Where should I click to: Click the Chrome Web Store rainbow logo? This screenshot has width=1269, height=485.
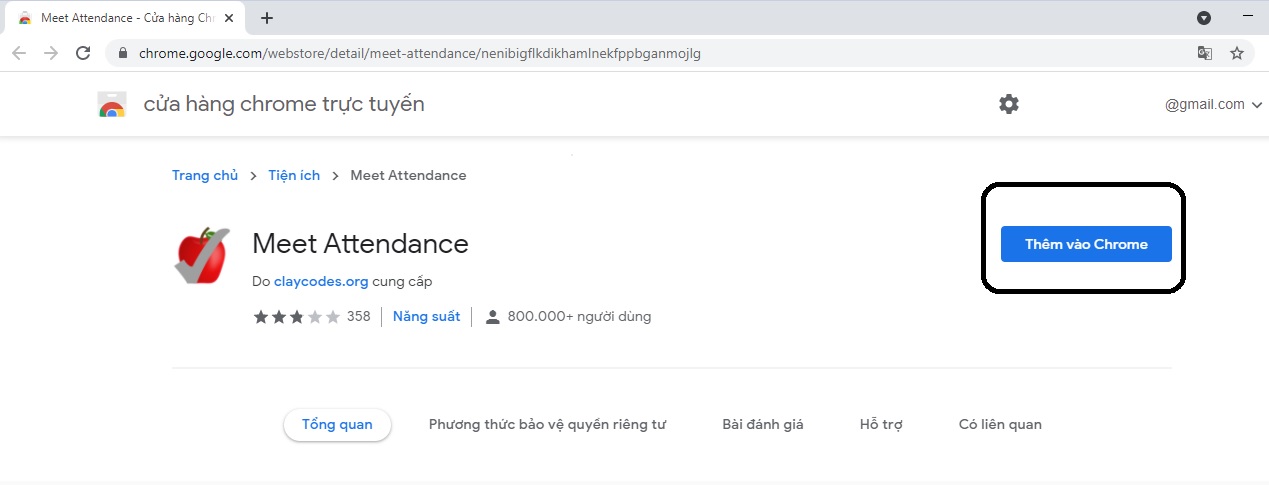[112, 105]
